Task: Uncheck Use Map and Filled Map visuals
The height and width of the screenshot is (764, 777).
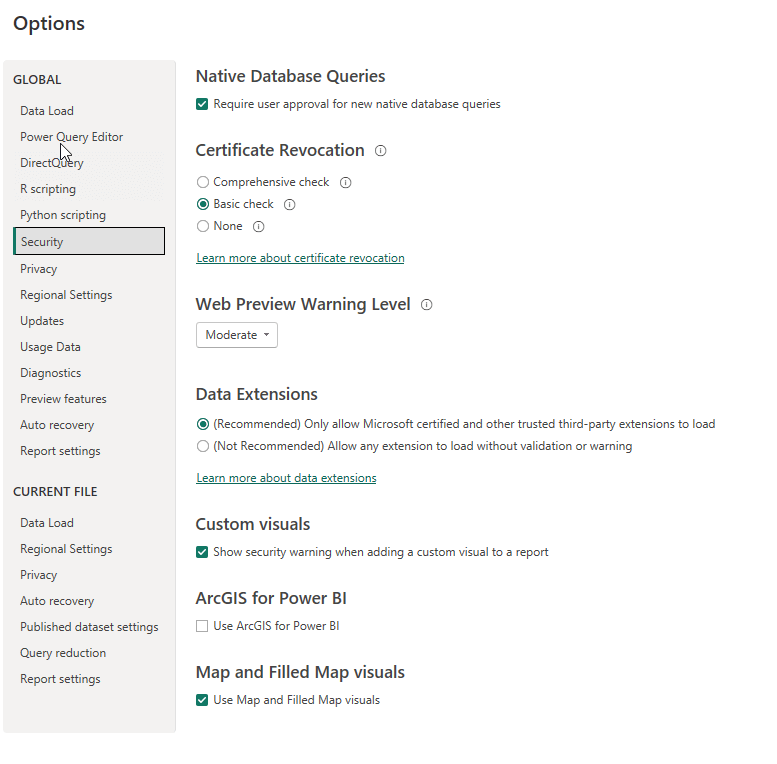Action: 203,700
